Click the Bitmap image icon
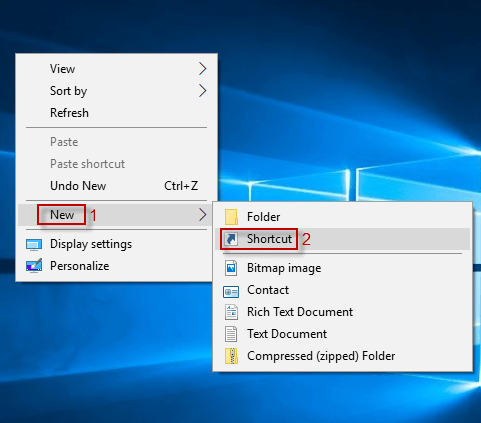 coord(231,268)
